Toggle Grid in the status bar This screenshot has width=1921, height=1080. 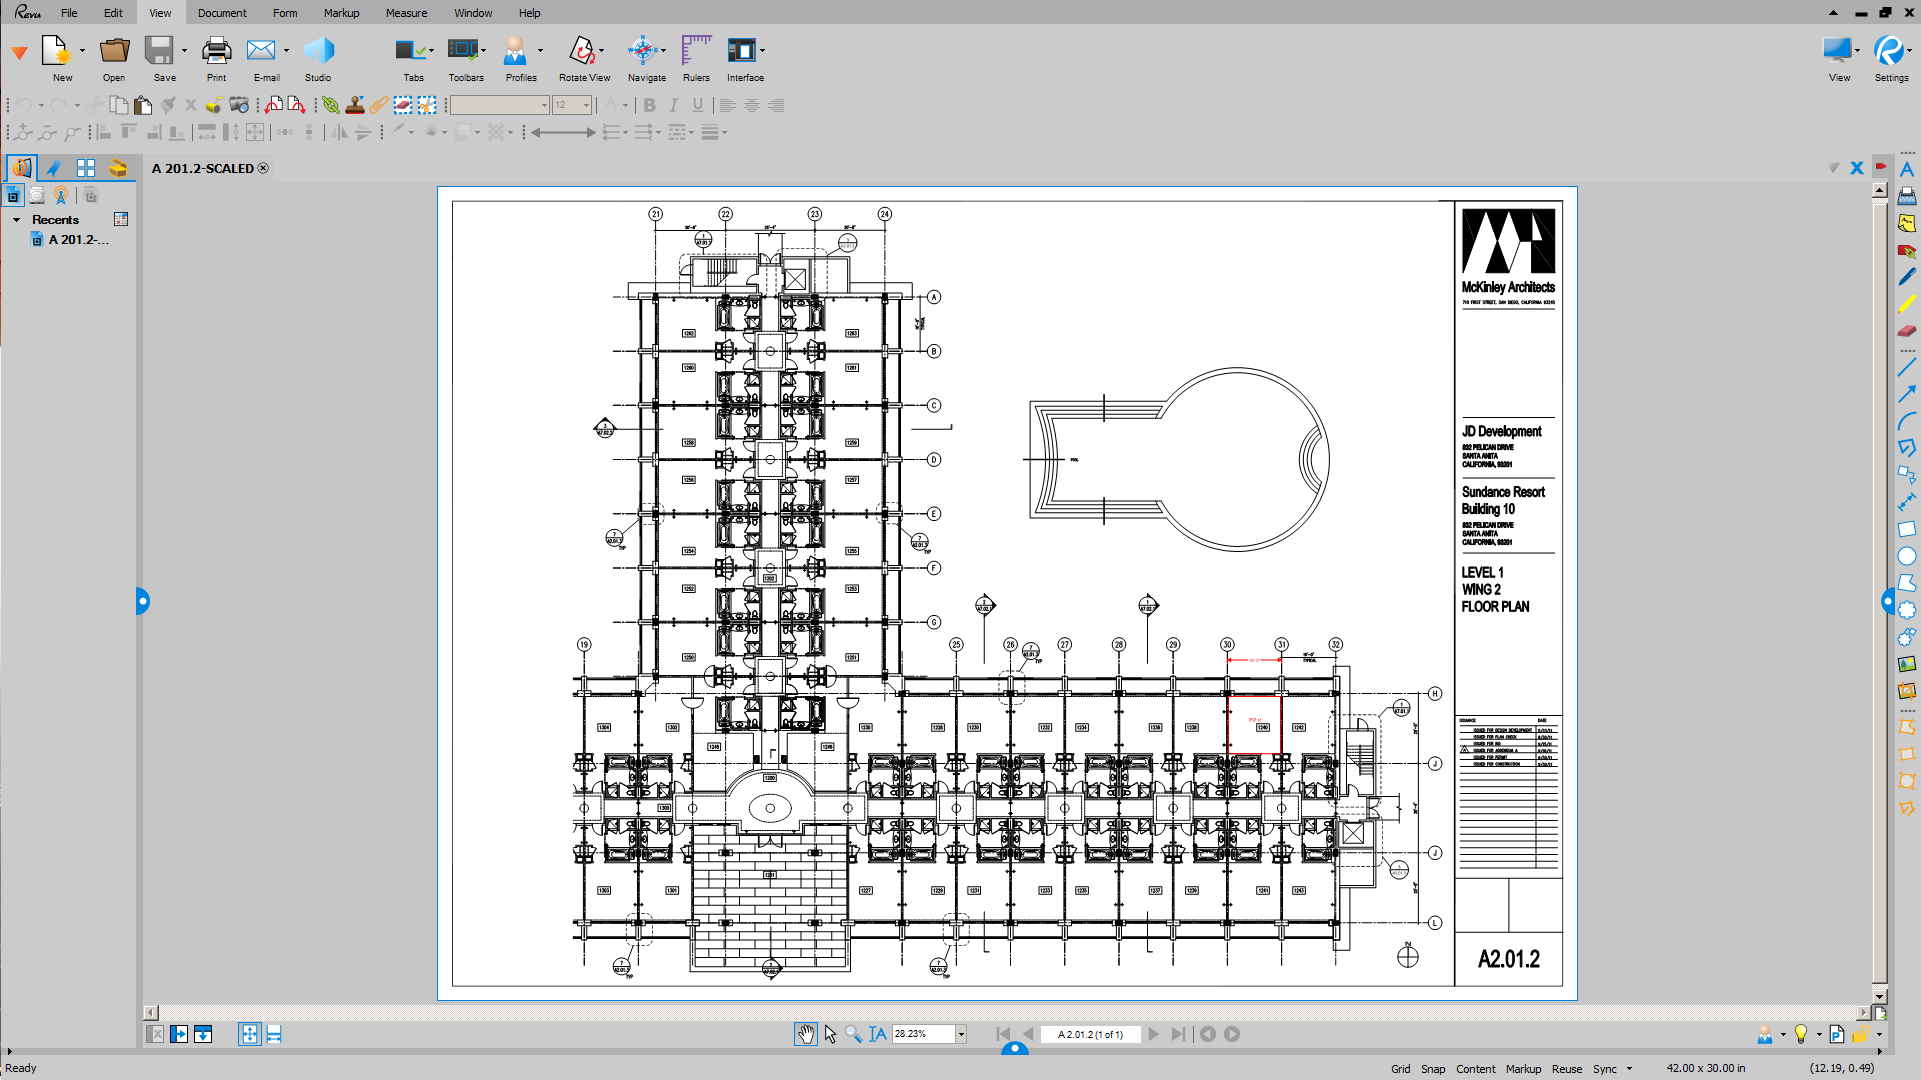(1400, 1068)
